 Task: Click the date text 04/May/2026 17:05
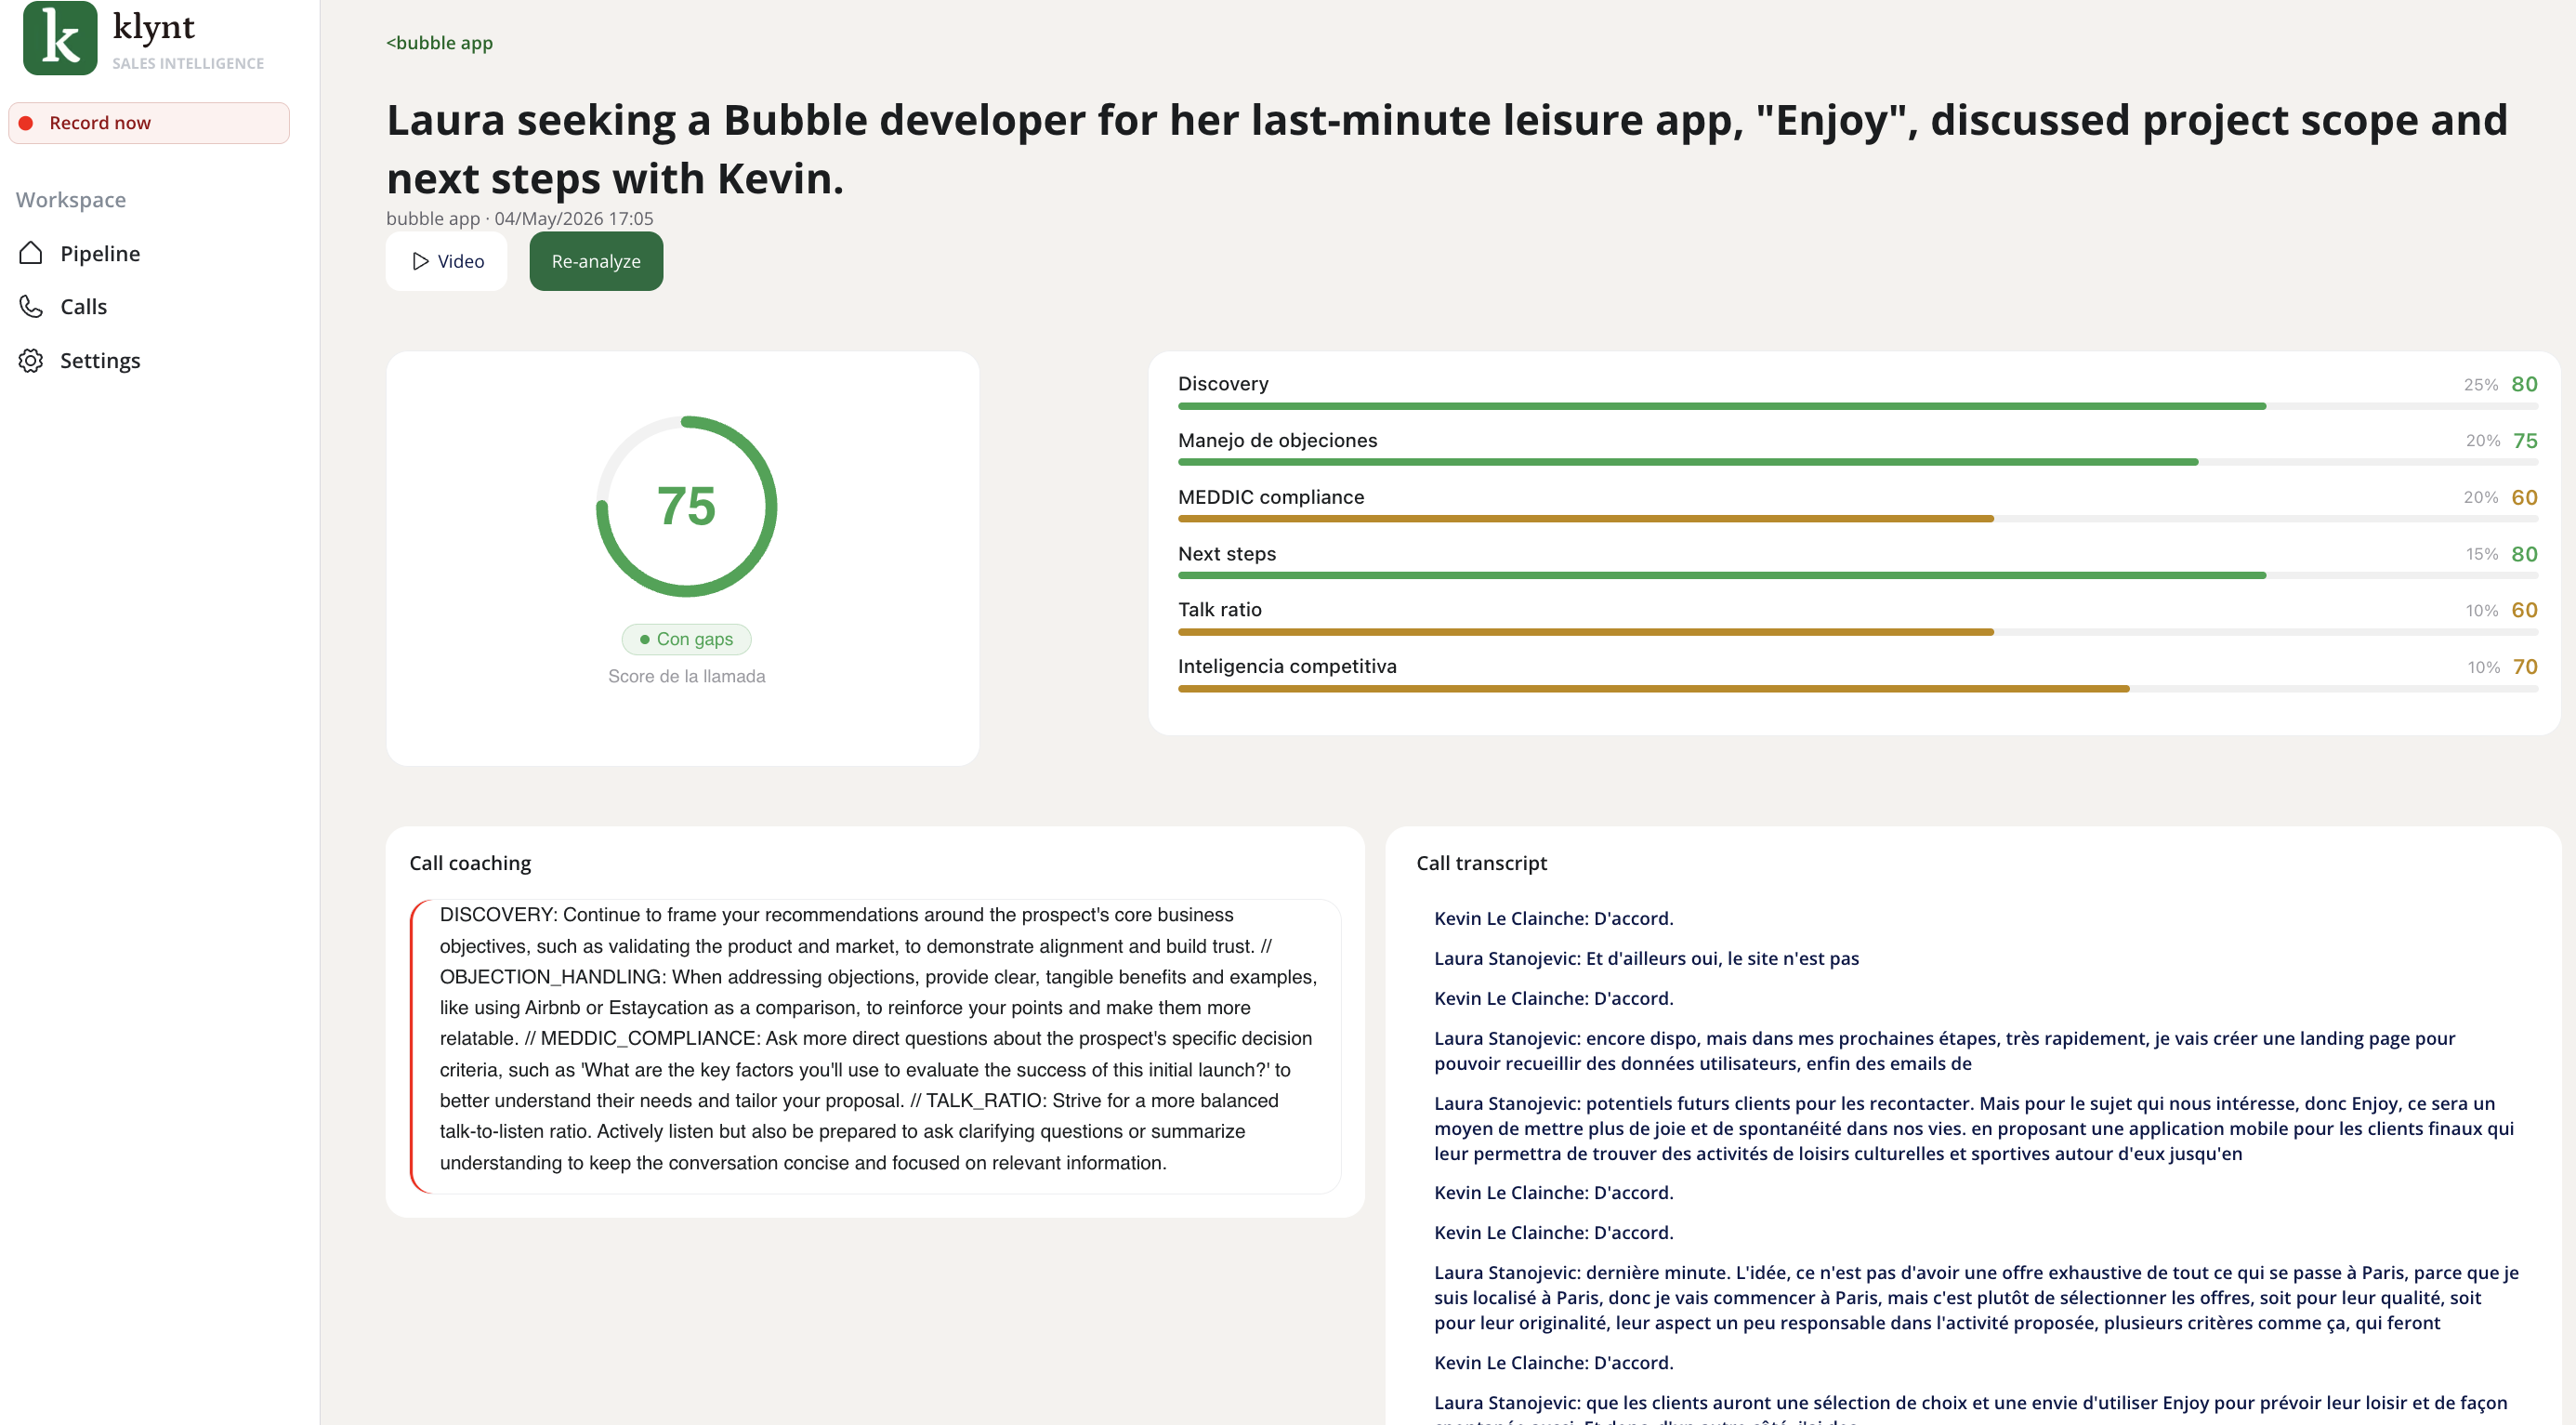click(574, 218)
